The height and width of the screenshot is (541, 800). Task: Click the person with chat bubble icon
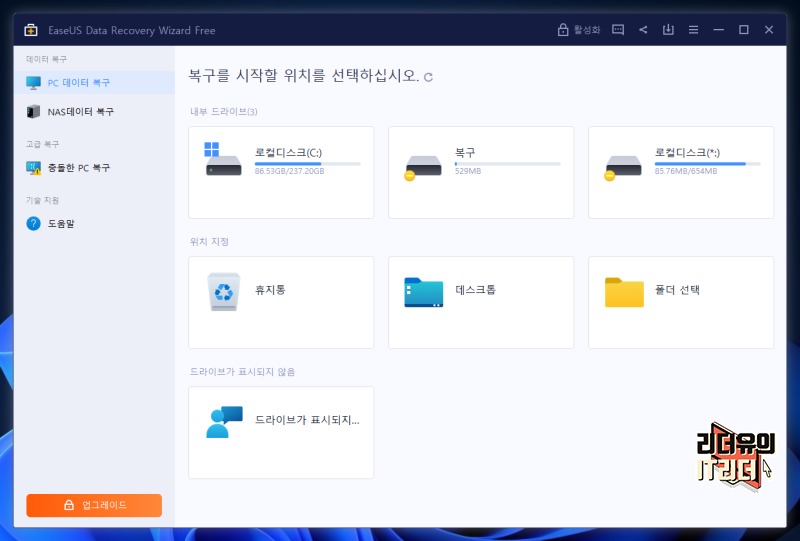point(224,422)
